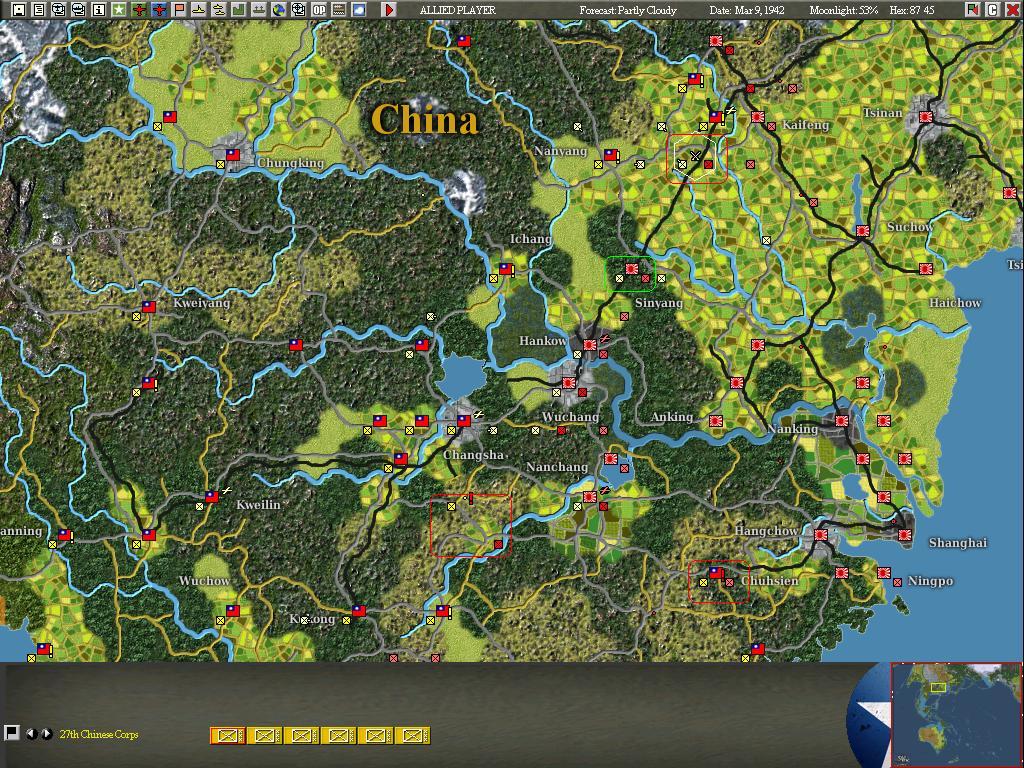
Task: Click the red-green flag icon top right
Action: [973, 9]
